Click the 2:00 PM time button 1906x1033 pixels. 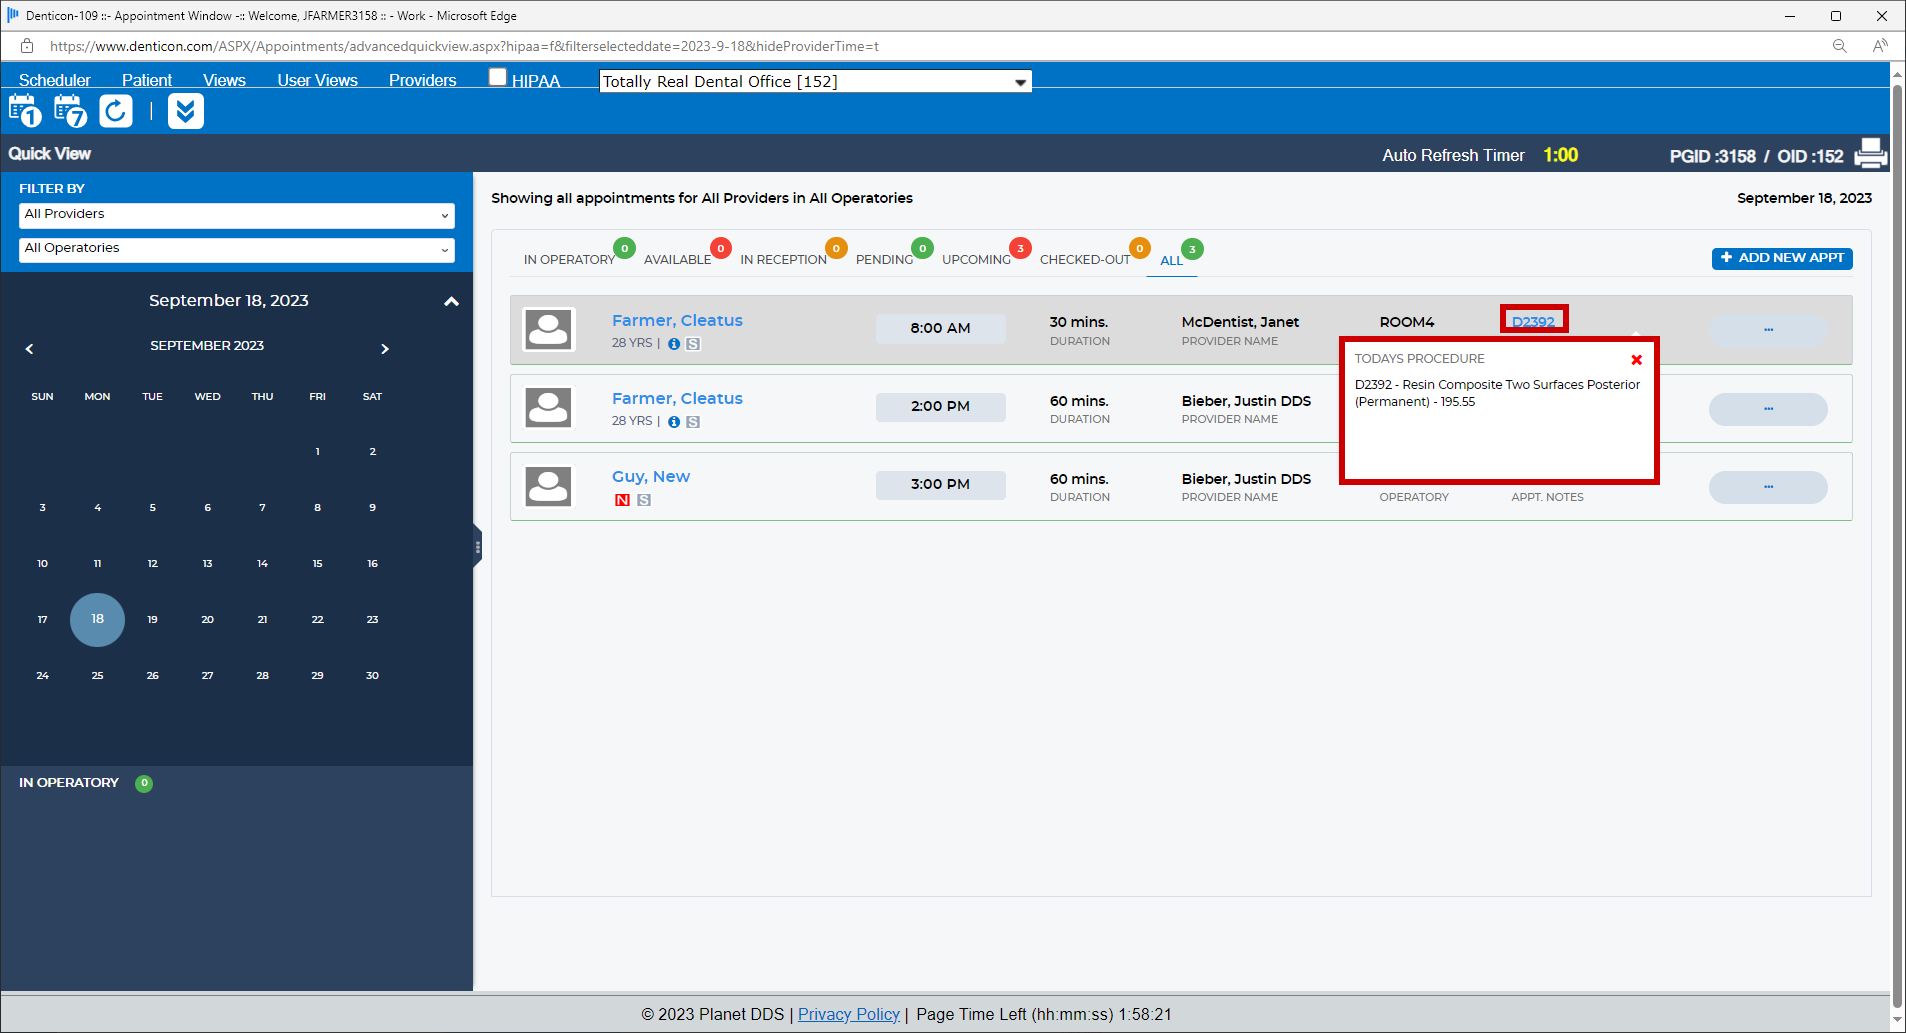pos(940,406)
